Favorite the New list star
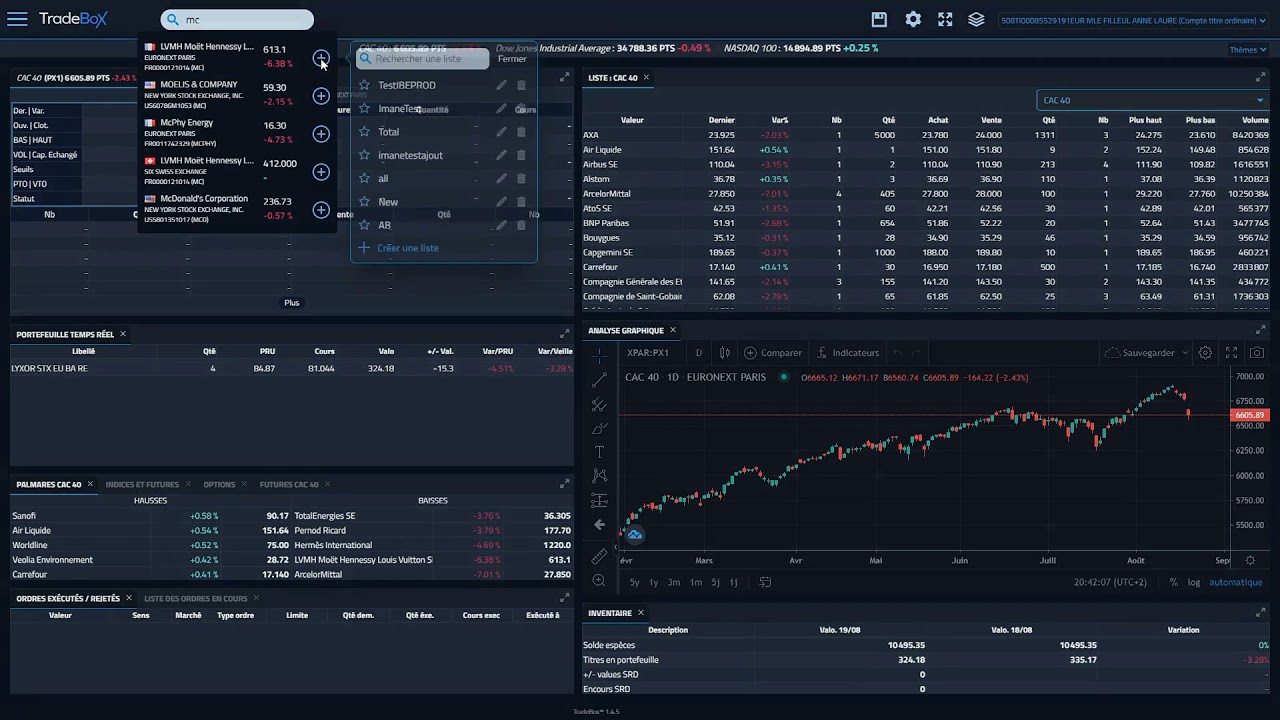 click(x=364, y=202)
